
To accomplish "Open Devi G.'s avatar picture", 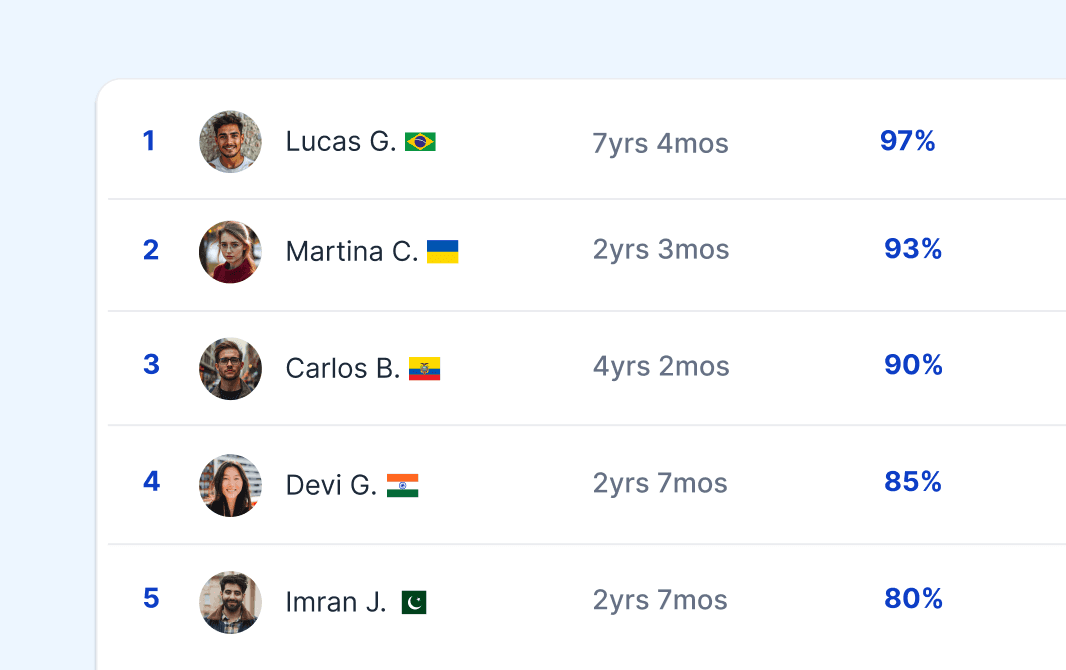I will pos(230,486).
